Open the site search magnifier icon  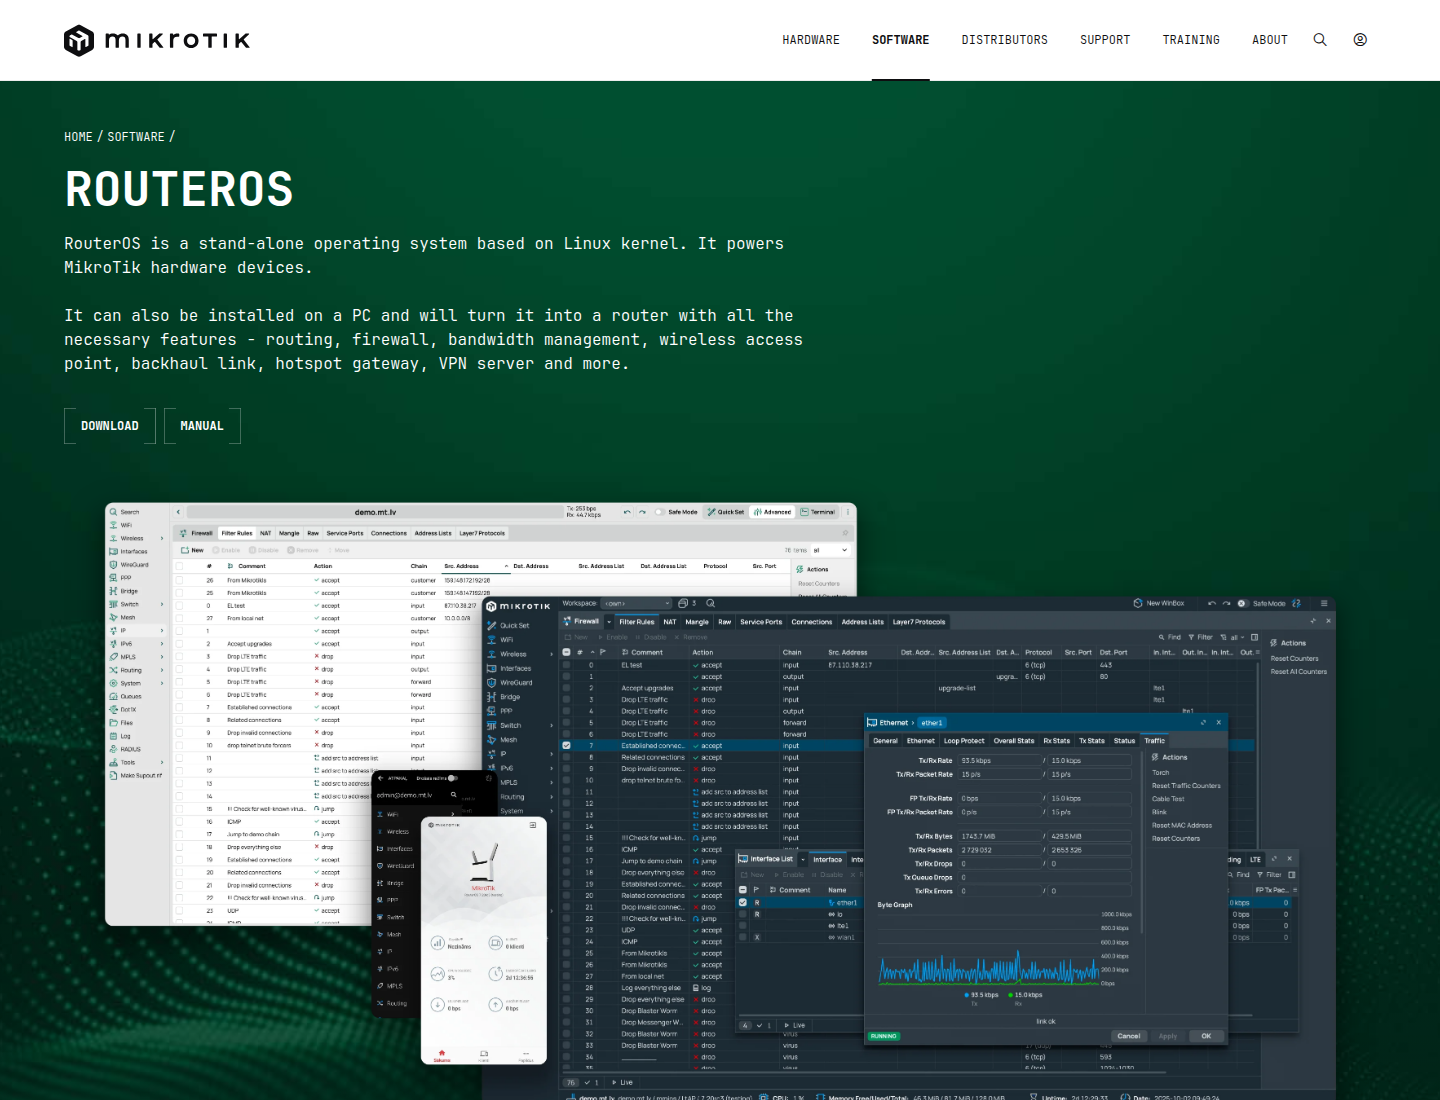(x=1320, y=40)
